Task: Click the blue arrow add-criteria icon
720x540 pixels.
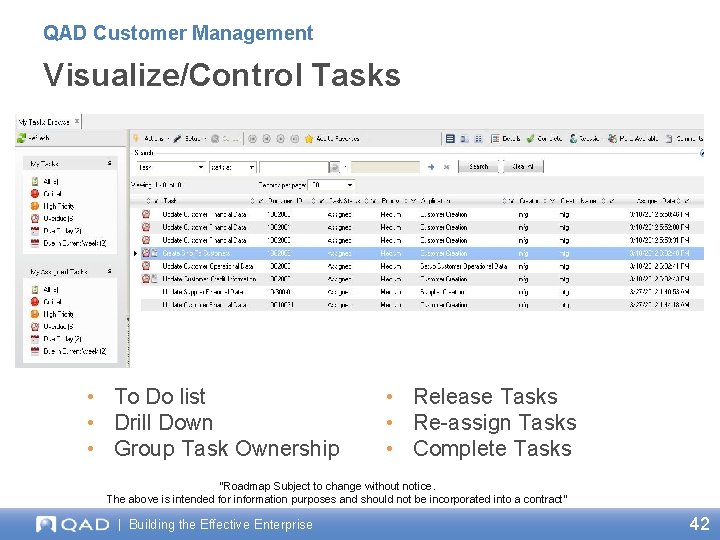Action: point(431,167)
